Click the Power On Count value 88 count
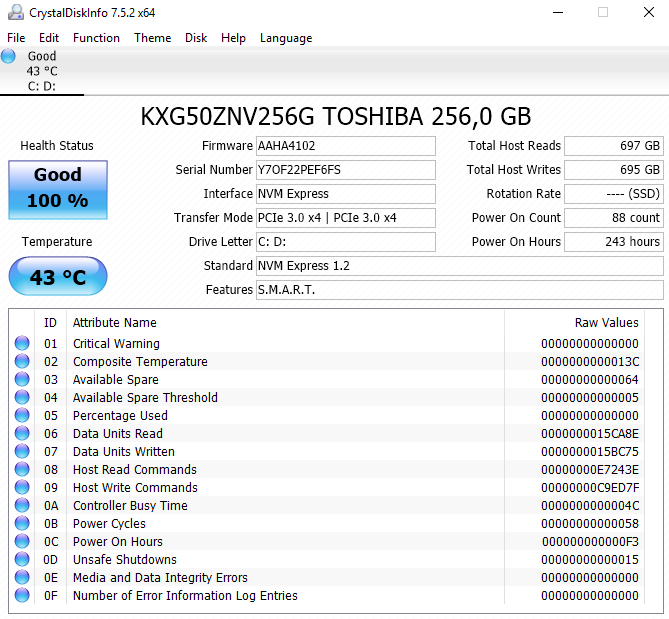Viewport: 669px width, 619px height. click(614, 218)
